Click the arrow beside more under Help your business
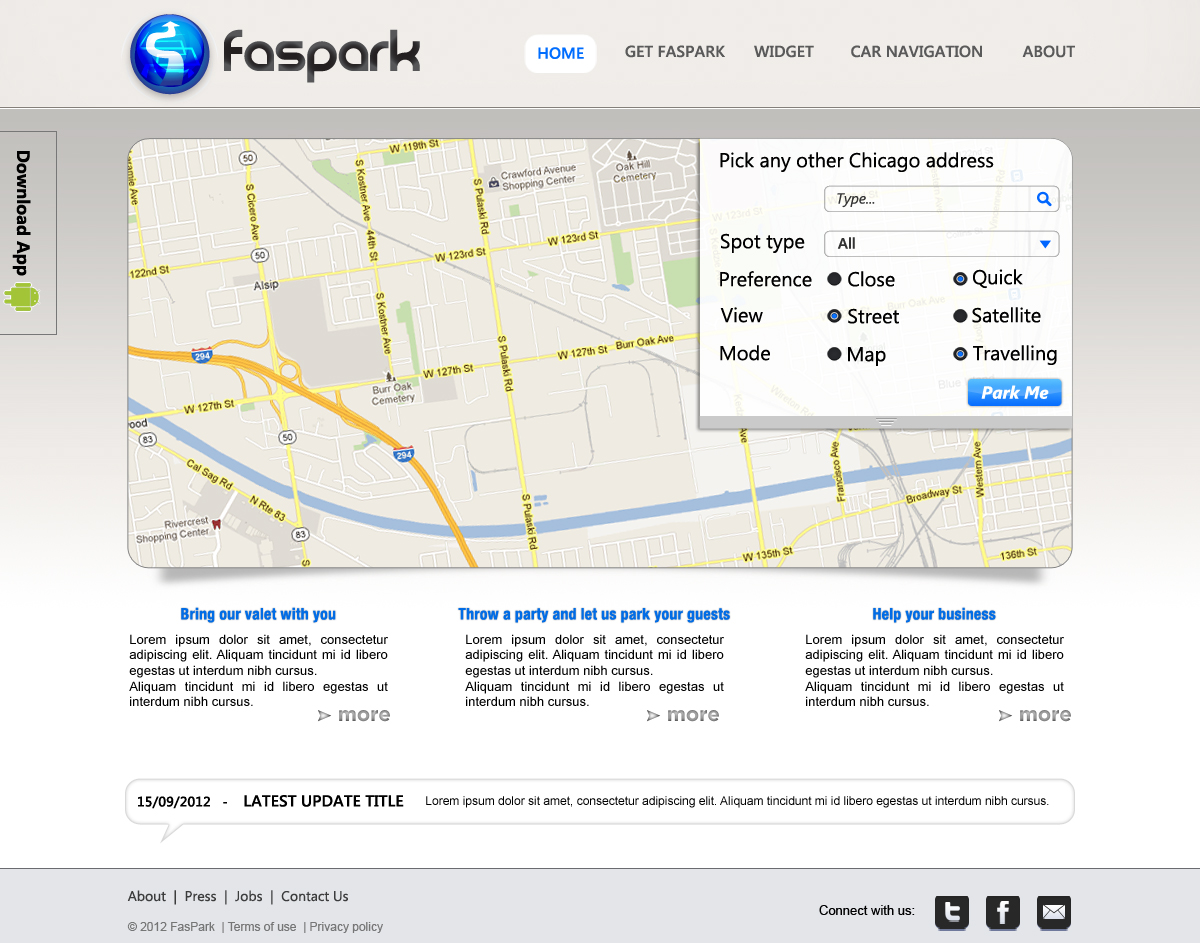 pos(1005,714)
